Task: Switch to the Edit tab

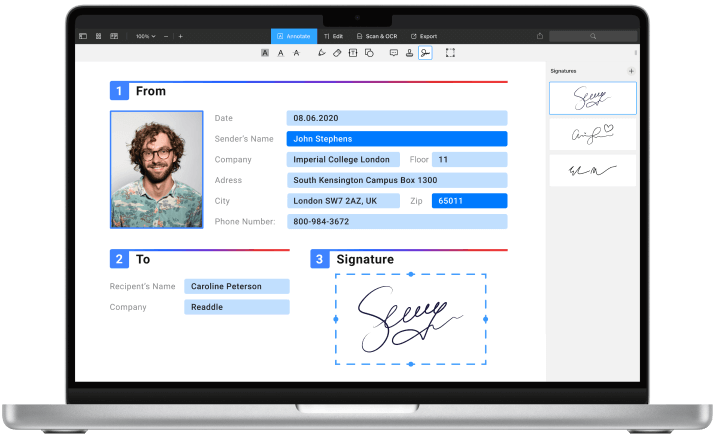Action: [333, 36]
